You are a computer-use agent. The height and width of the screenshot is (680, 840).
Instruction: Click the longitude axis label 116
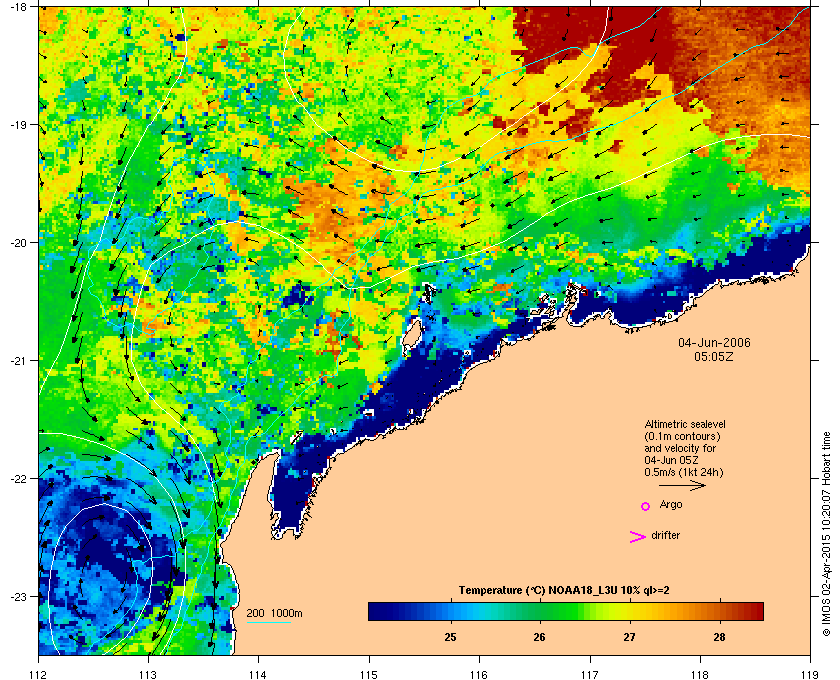pos(479,675)
